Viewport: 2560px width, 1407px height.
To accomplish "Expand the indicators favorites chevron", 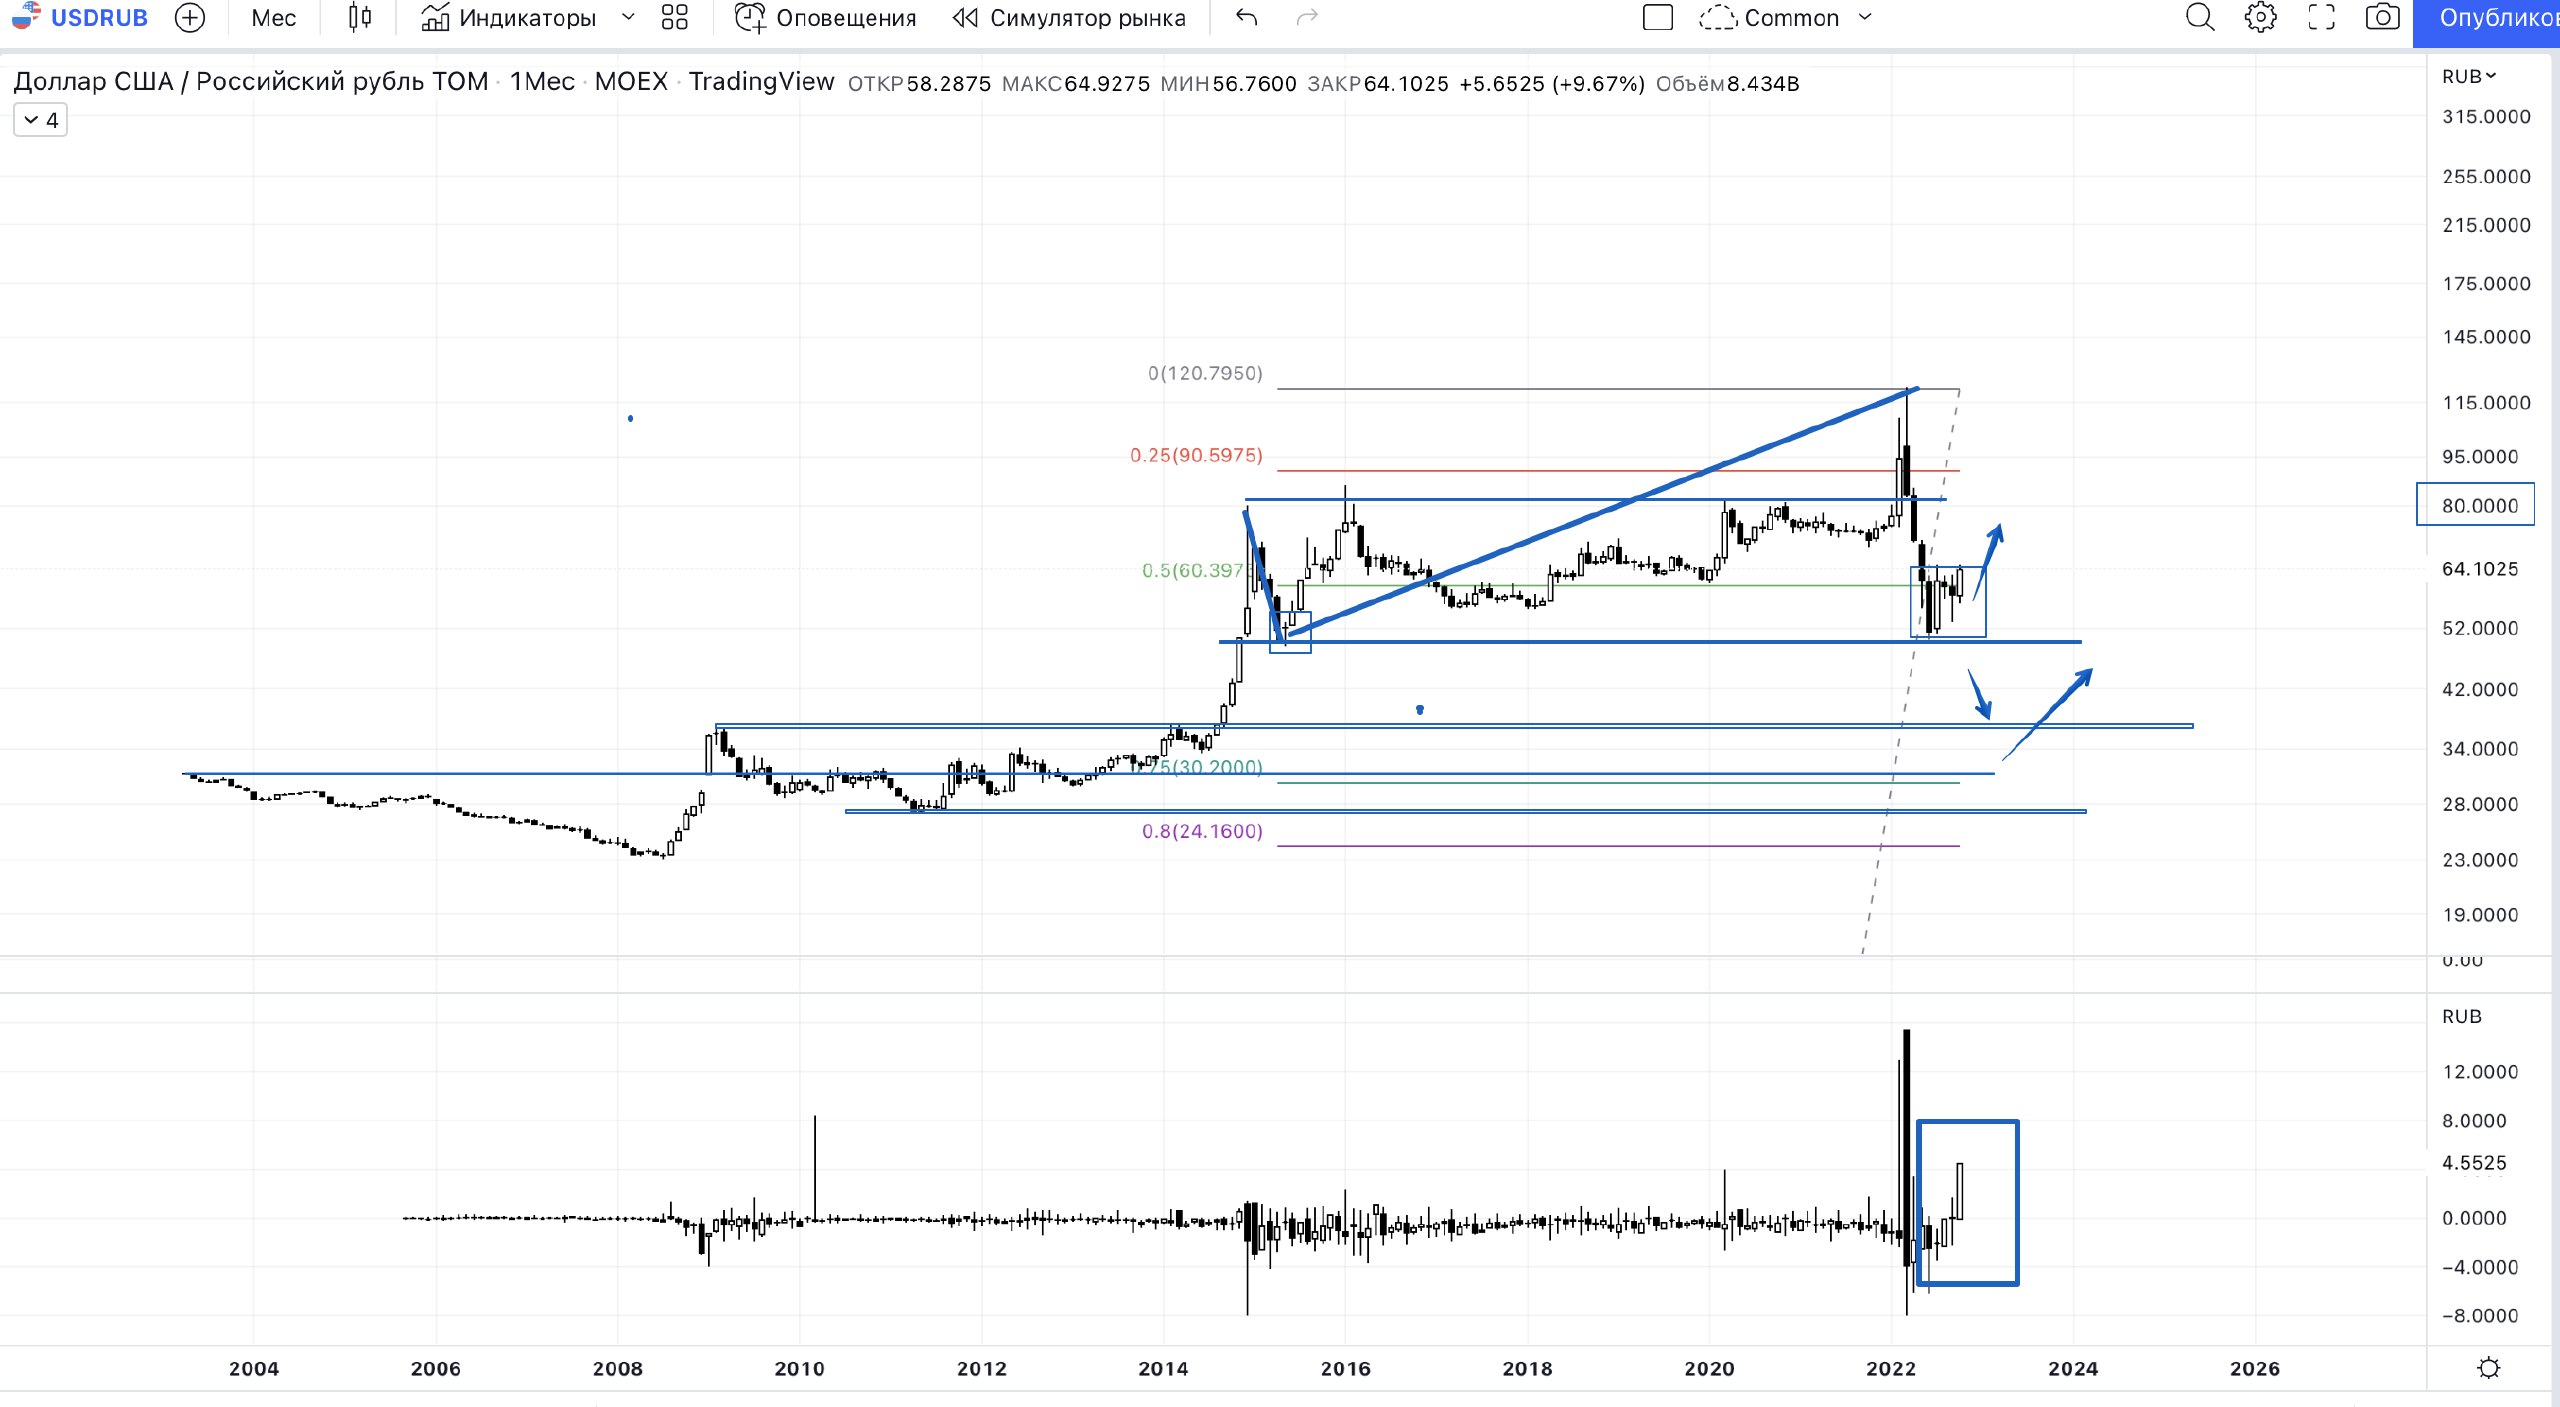I will pyautogui.click(x=628, y=18).
